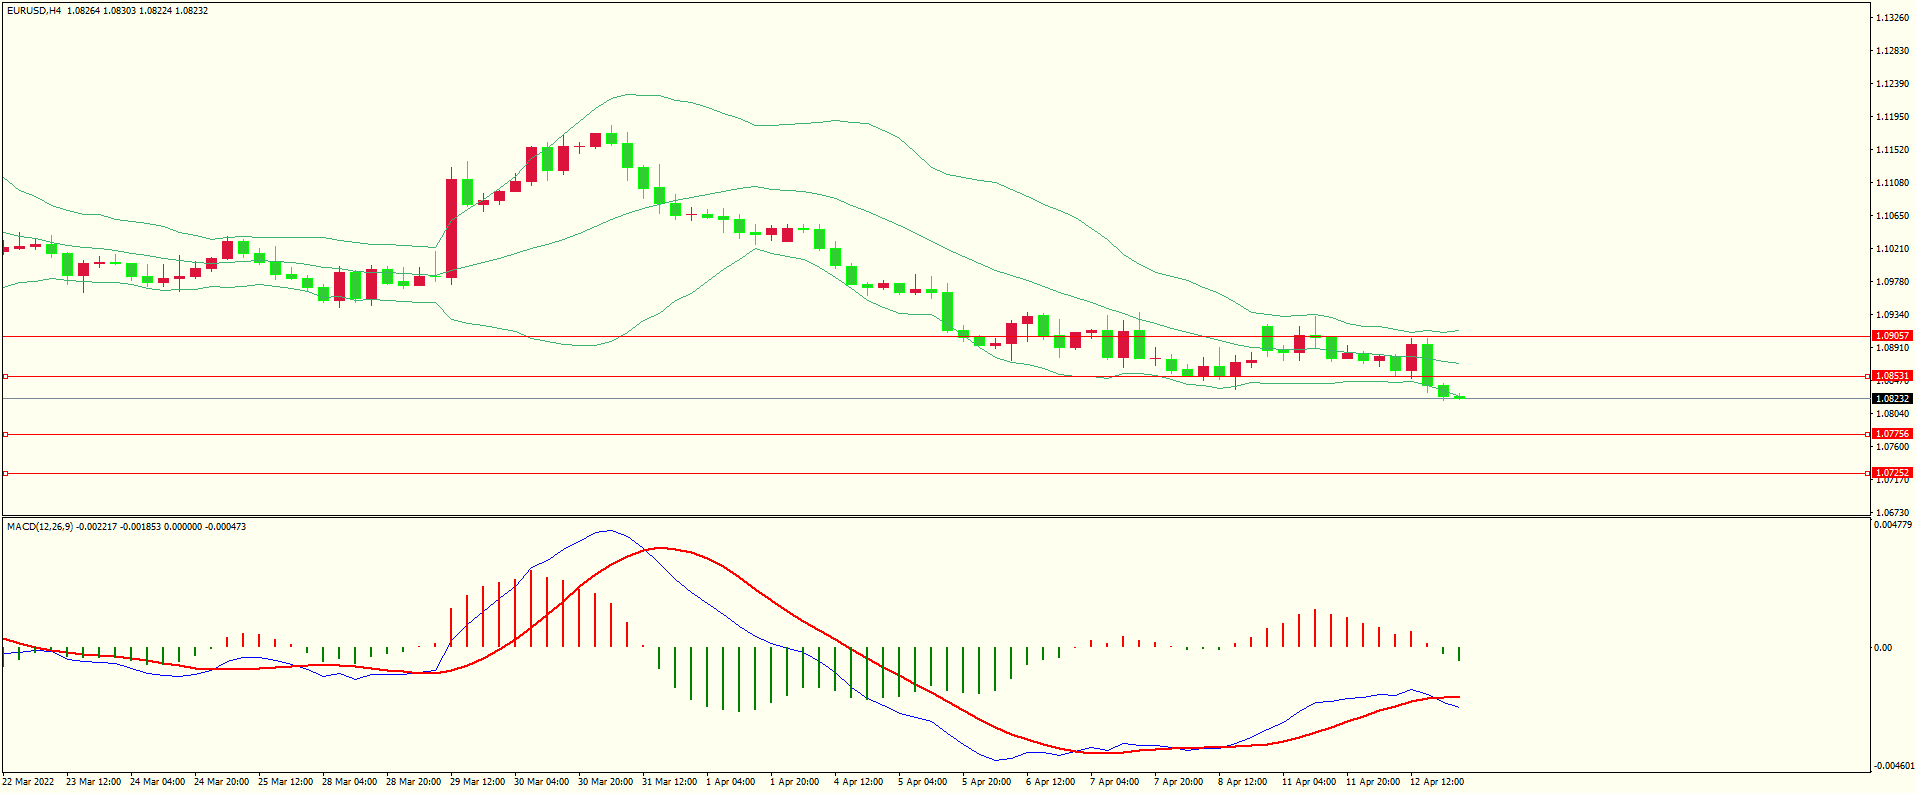Viewport: 1916px width, 793px height.
Task: Click the 1.13260 price axis label
Action: click(x=1893, y=18)
